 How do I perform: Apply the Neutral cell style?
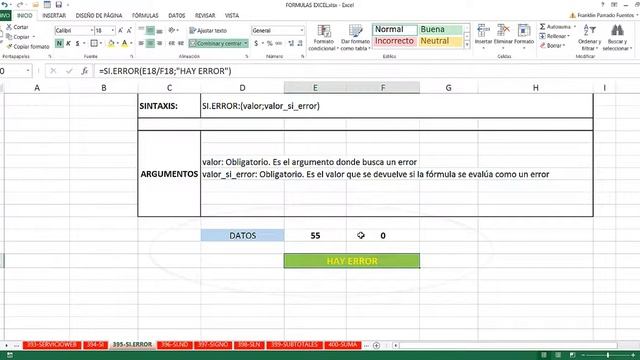440,41
